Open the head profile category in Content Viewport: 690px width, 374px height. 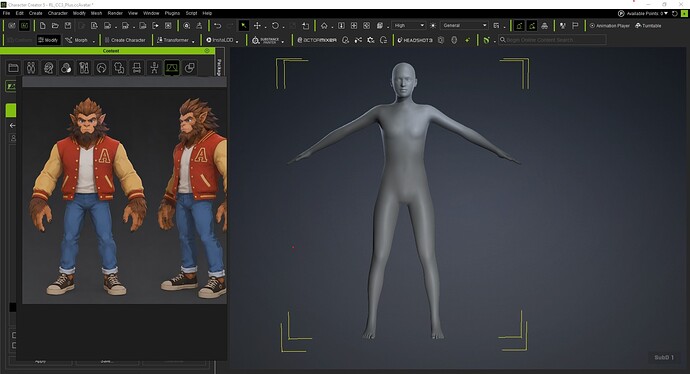pos(48,68)
